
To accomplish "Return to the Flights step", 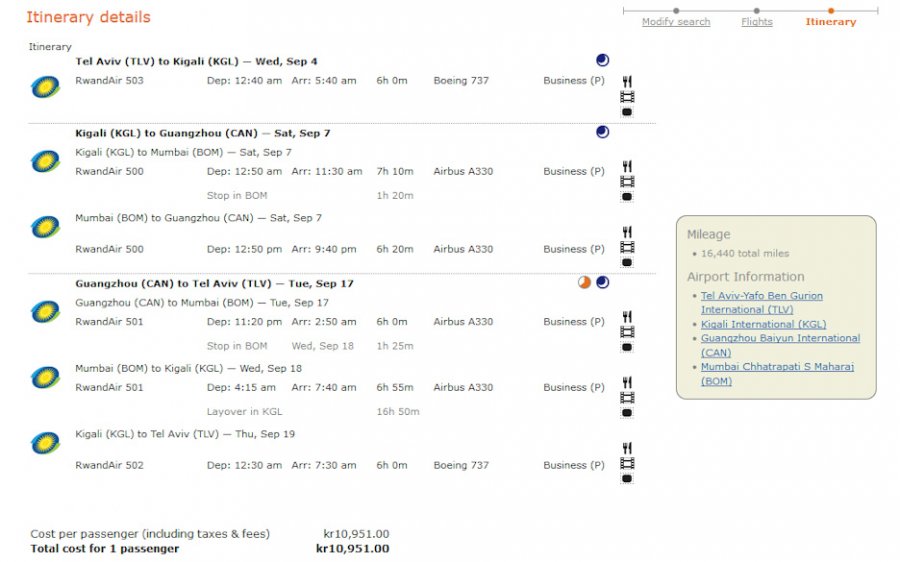I will [757, 22].
